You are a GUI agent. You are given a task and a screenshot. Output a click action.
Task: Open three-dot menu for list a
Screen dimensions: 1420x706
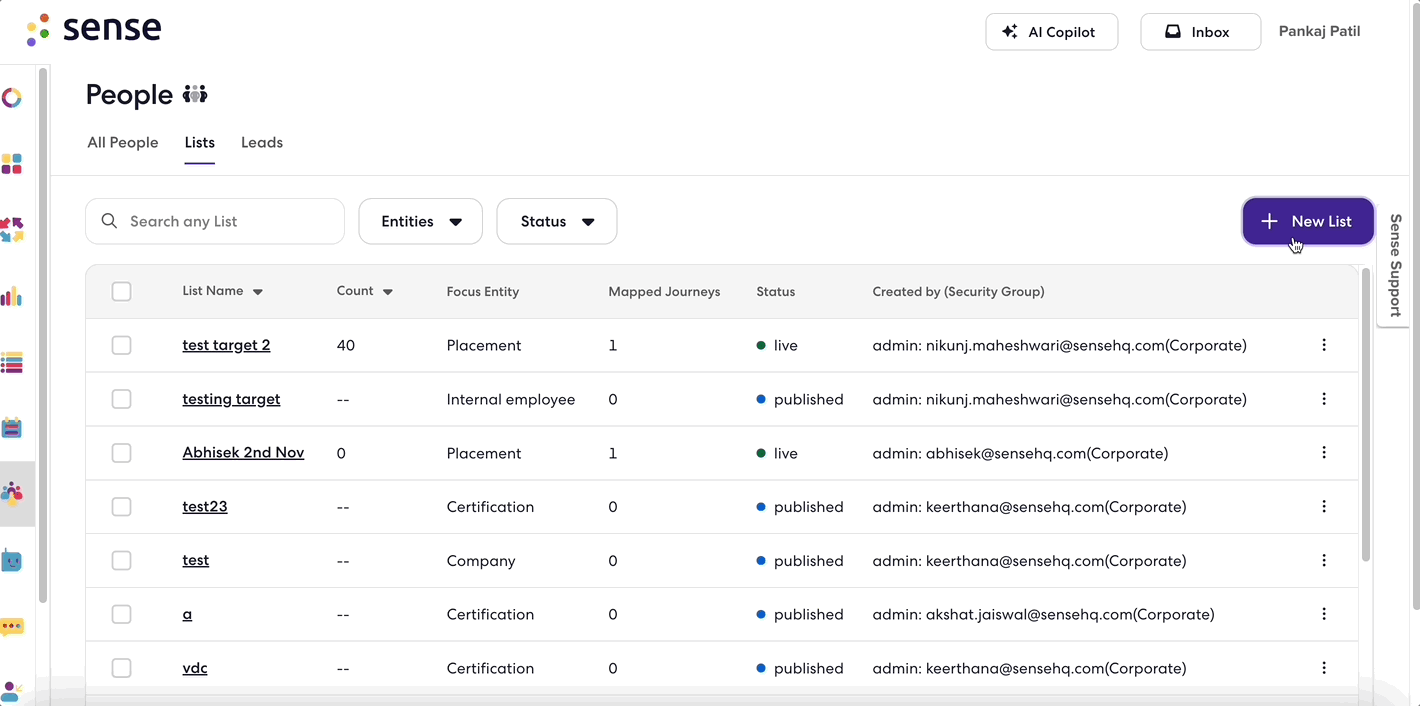tap(1324, 614)
